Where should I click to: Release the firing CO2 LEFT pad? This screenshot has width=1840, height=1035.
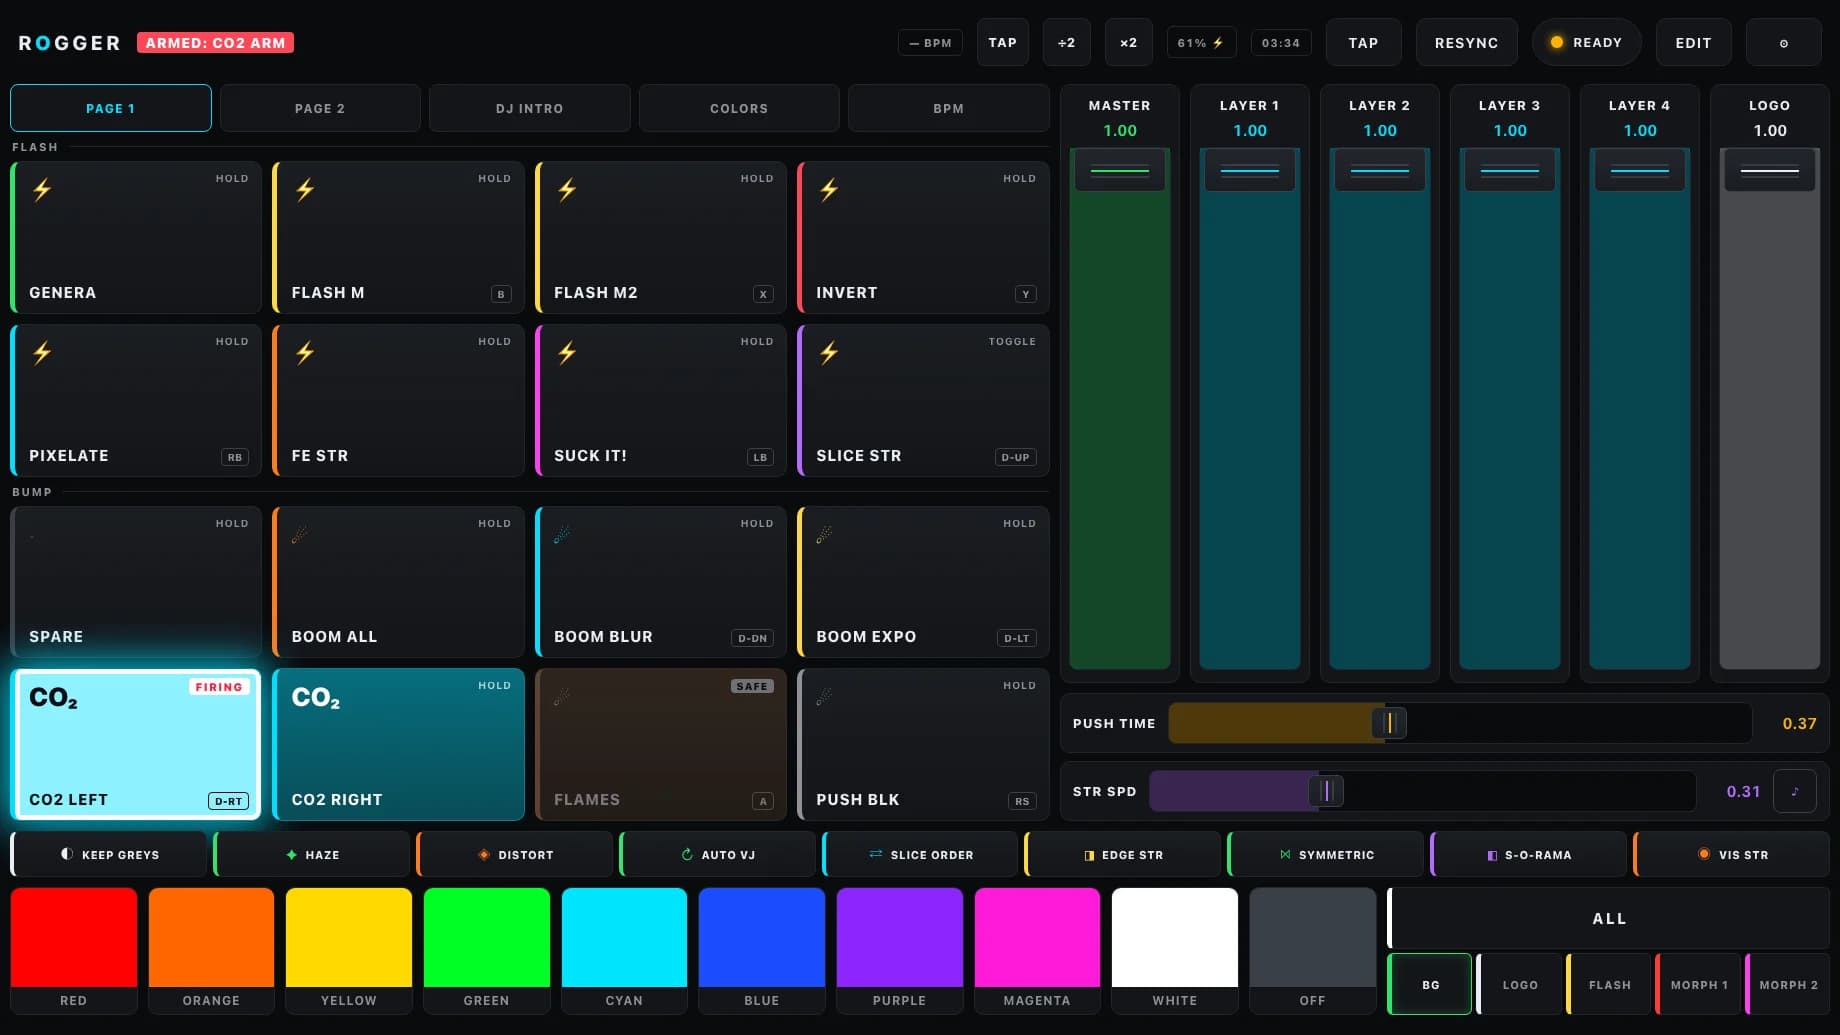click(x=136, y=744)
